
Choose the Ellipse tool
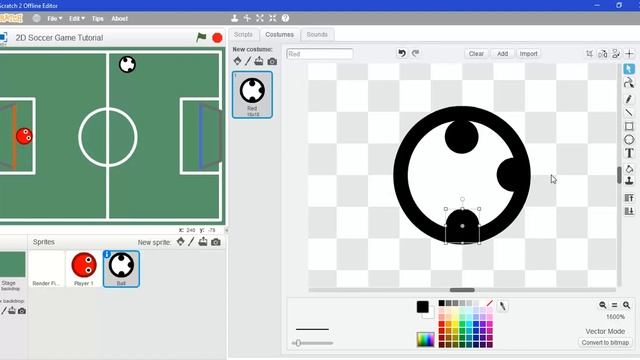[629, 140]
